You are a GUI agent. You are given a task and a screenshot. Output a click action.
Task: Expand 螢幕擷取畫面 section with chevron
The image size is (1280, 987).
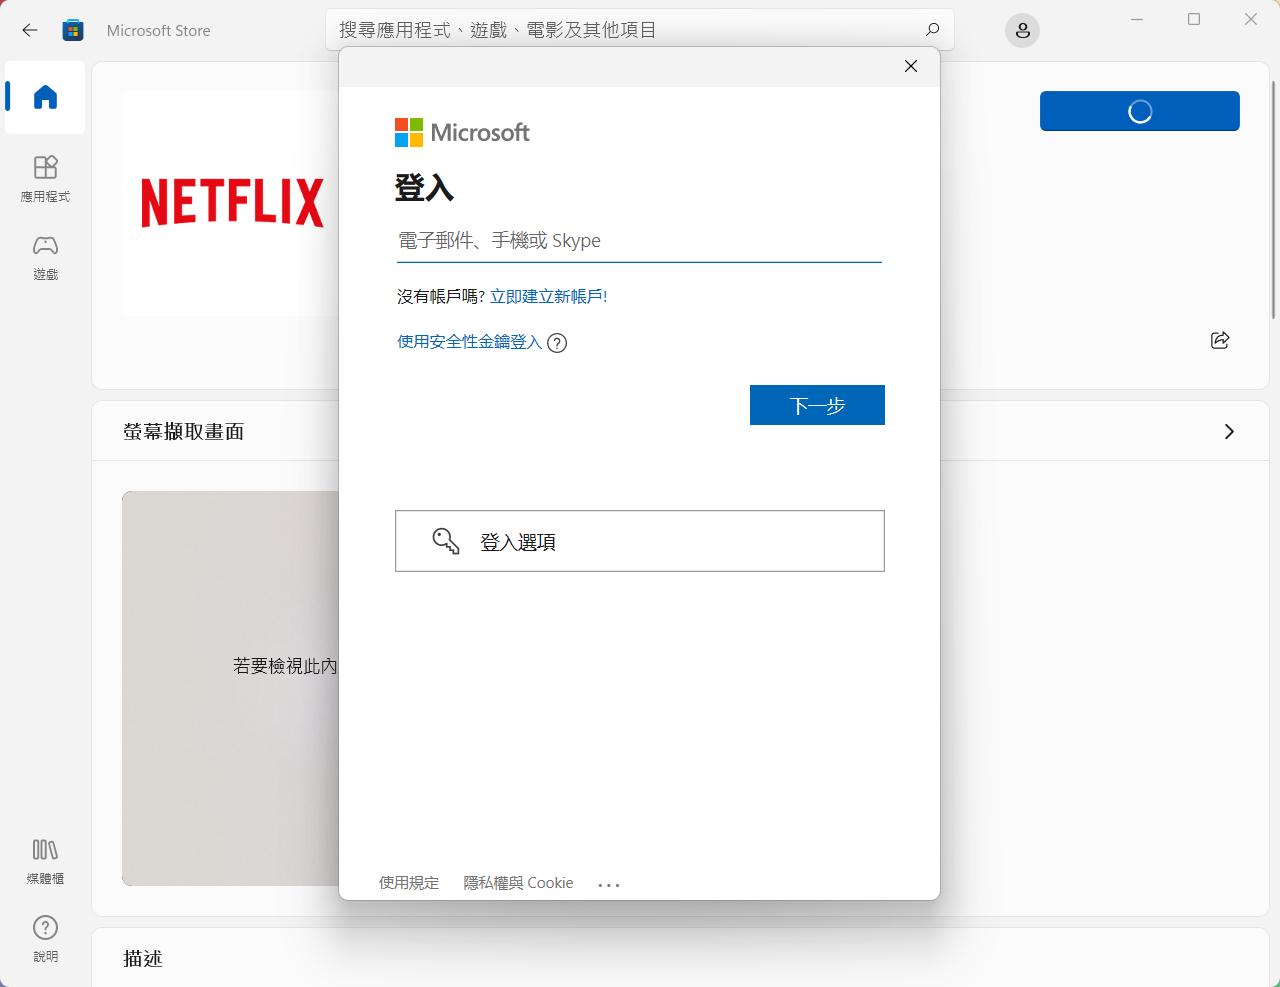[x=1229, y=432]
